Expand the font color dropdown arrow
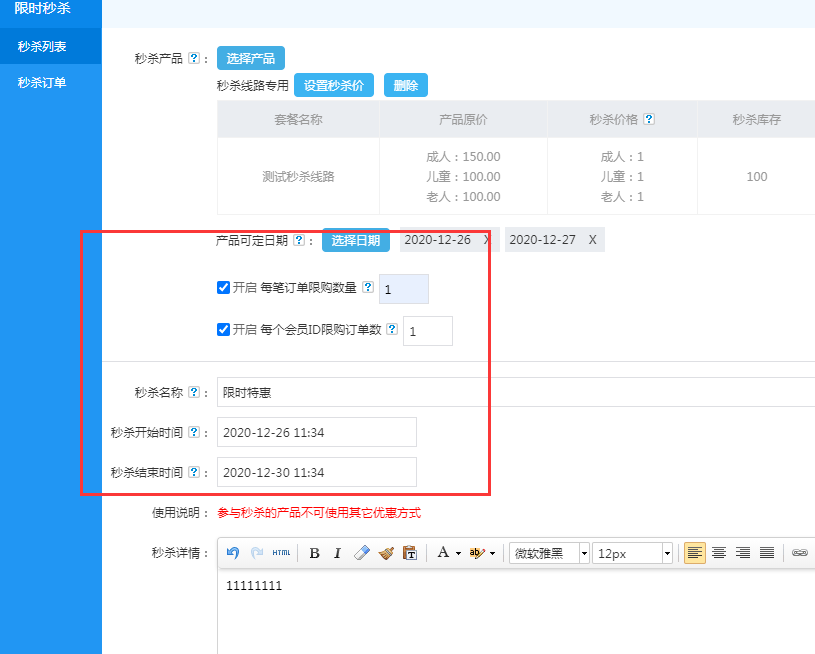The height and width of the screenshot is (654, 815). [458, 553]
